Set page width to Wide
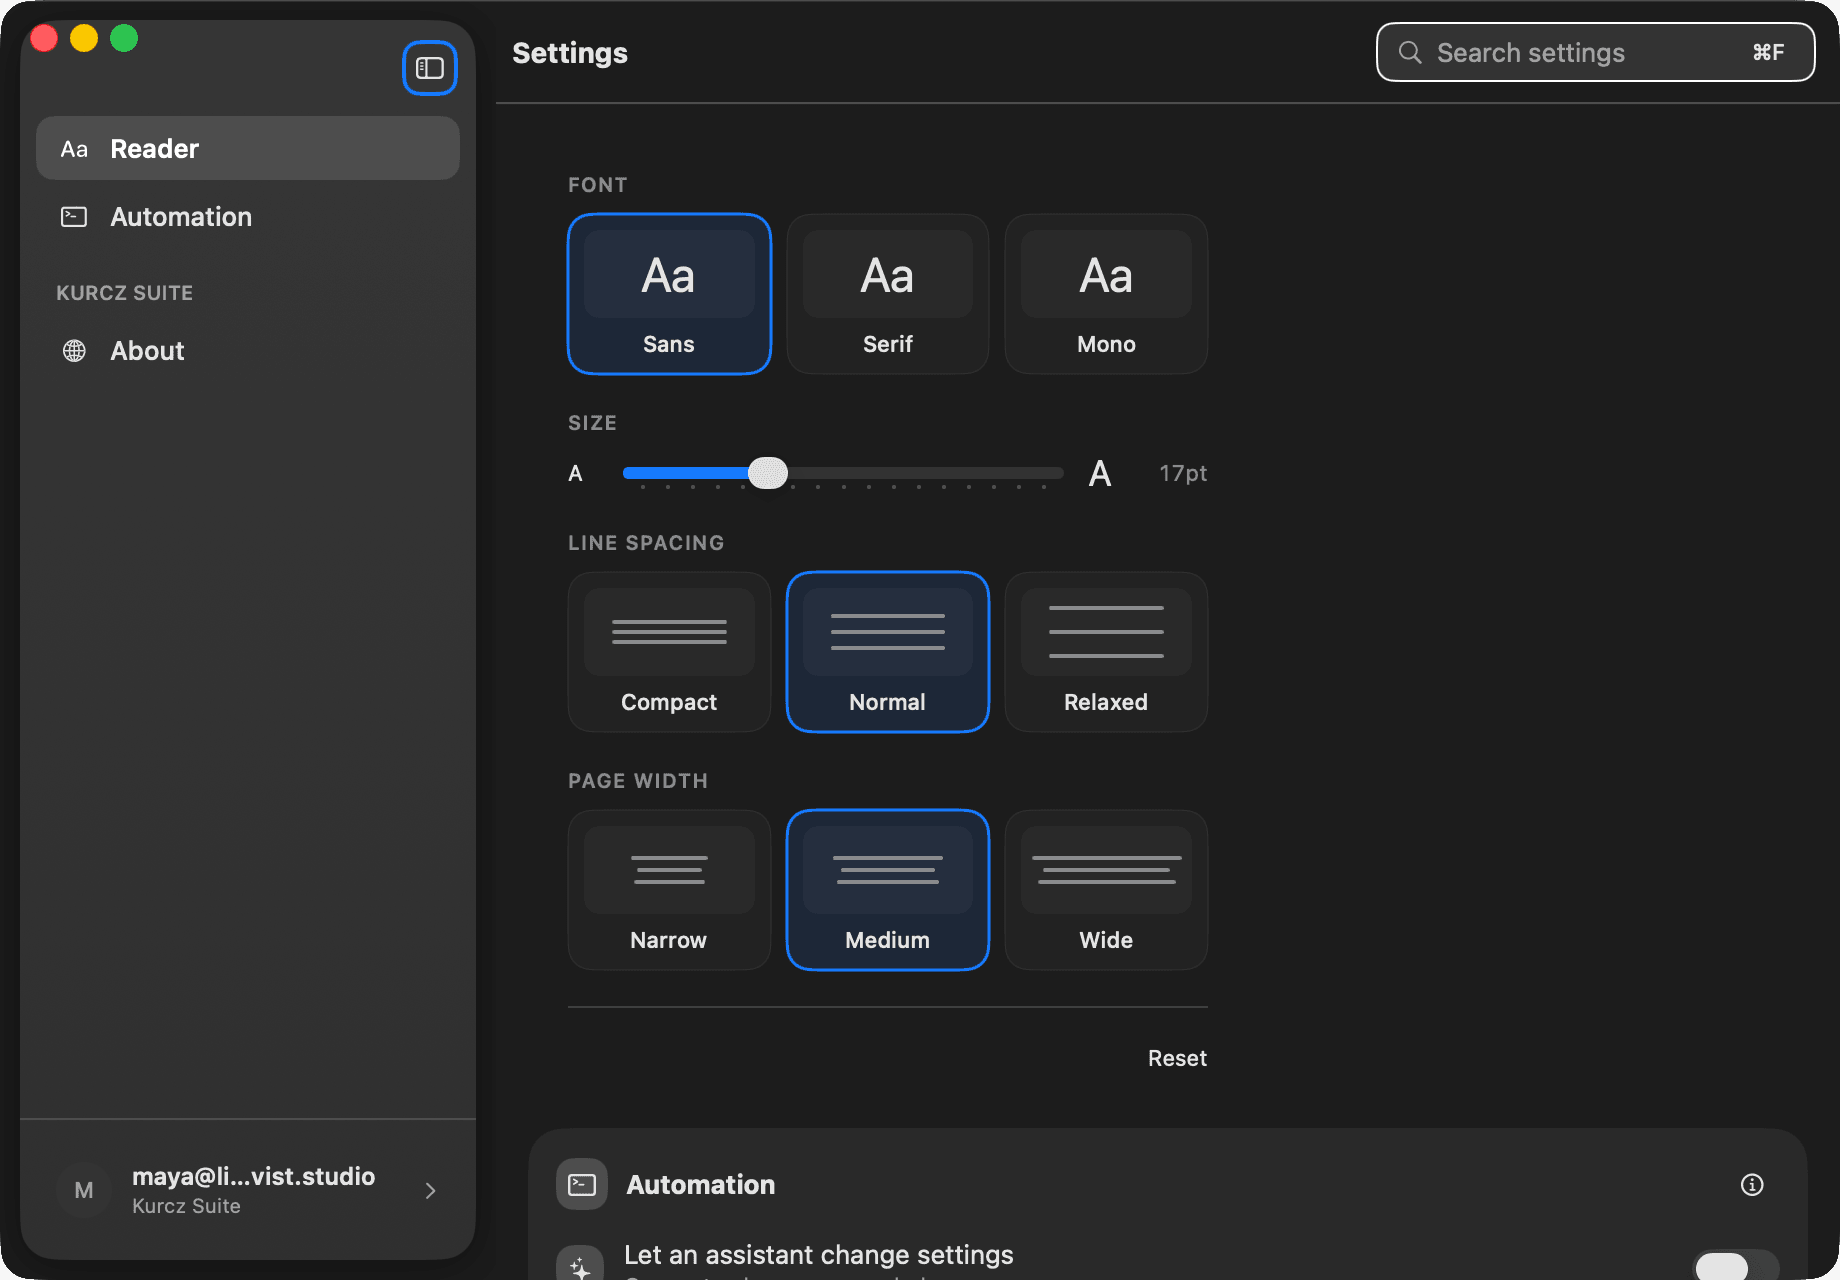The width and height of the screenshot is (1840, 1280). (1106, 890)
